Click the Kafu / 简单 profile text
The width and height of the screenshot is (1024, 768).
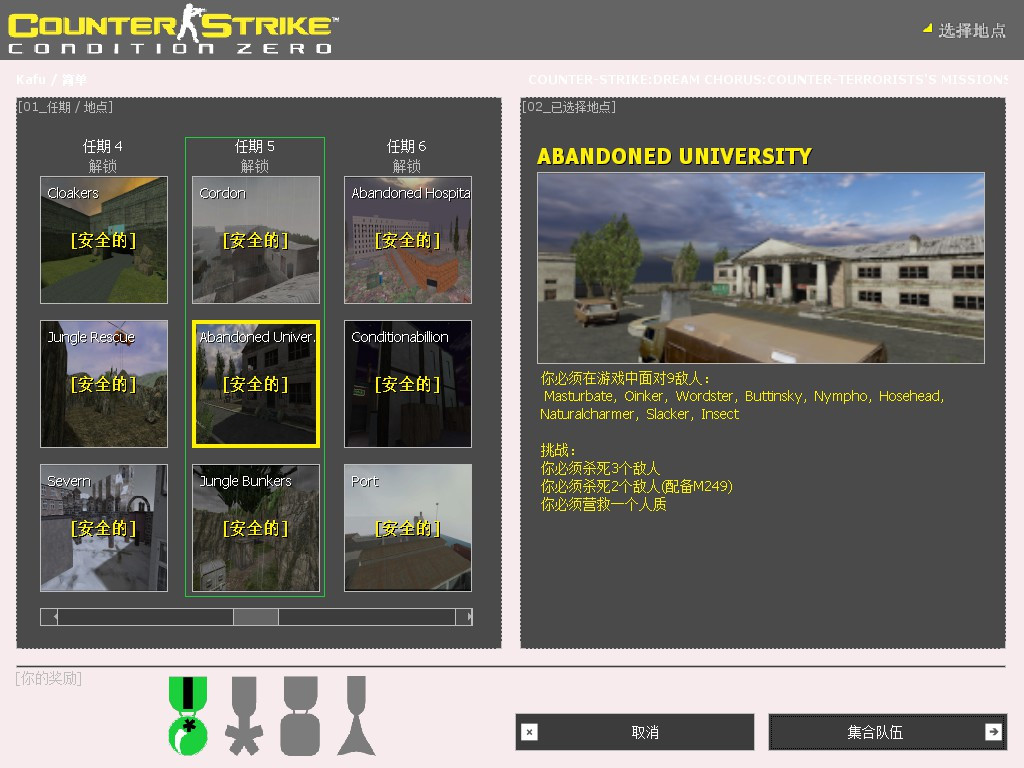click(x=51, y=80)
